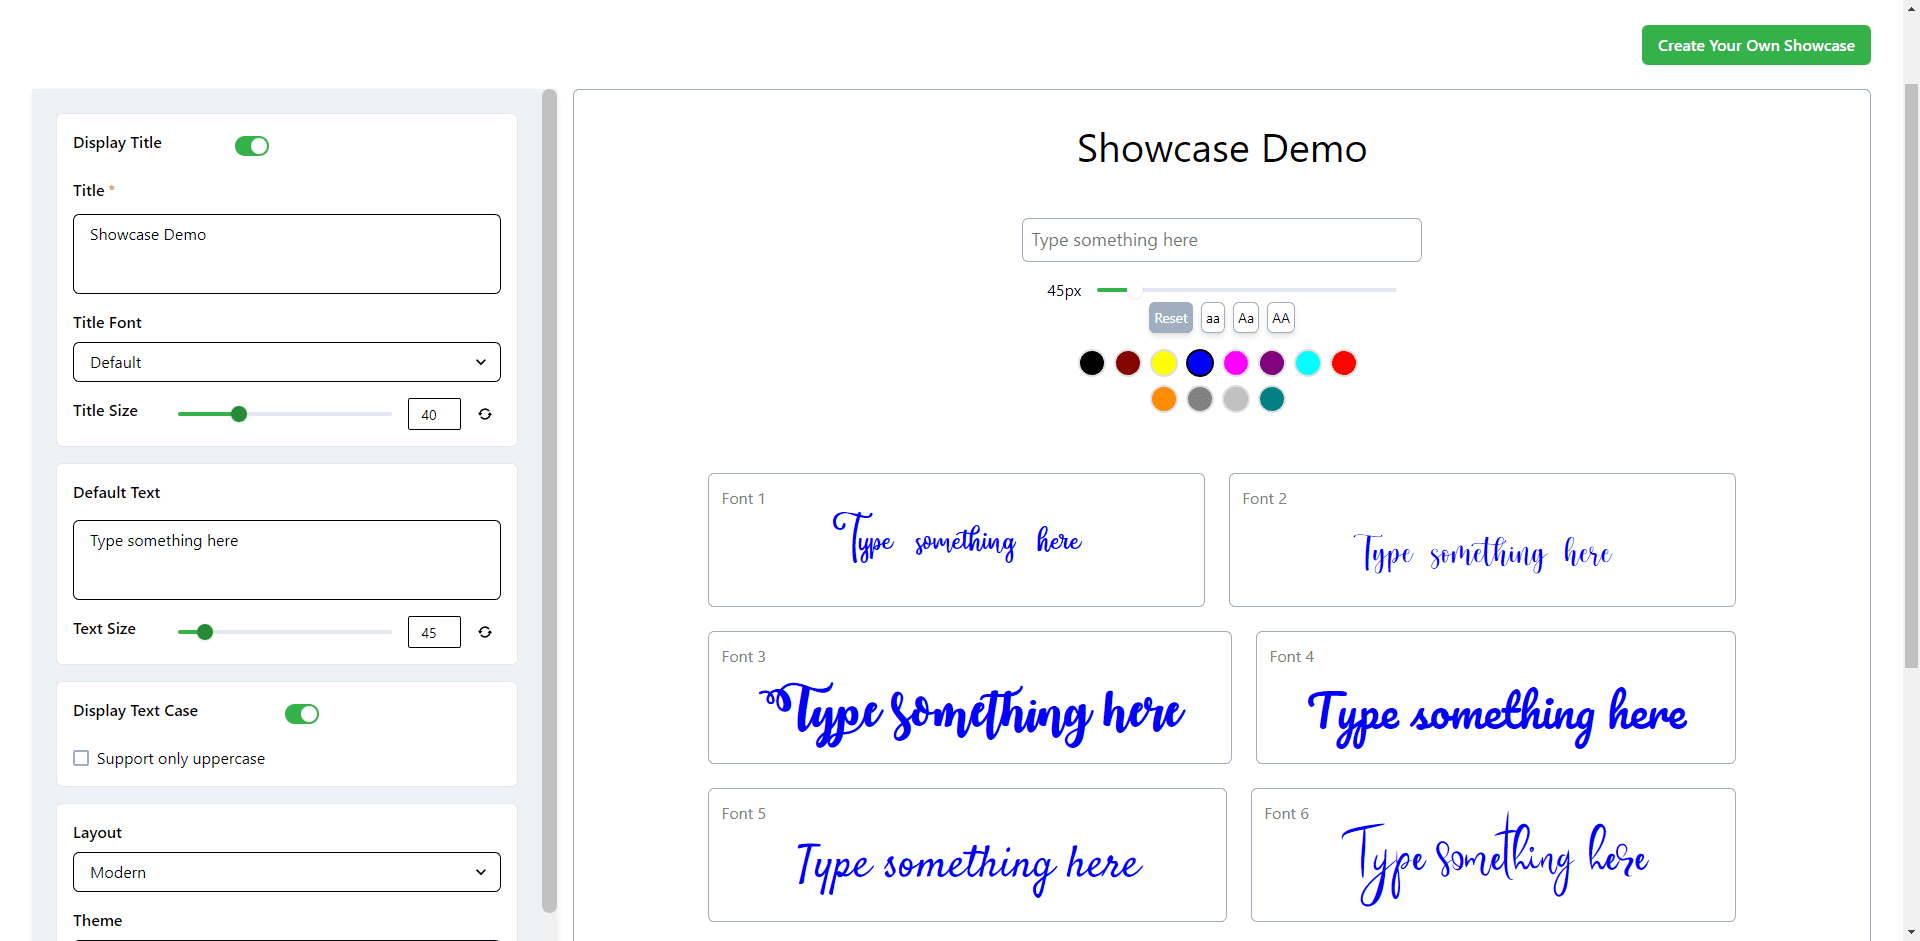
Task: Click Create Your Own Showcase button
Action: point(1755,46)
